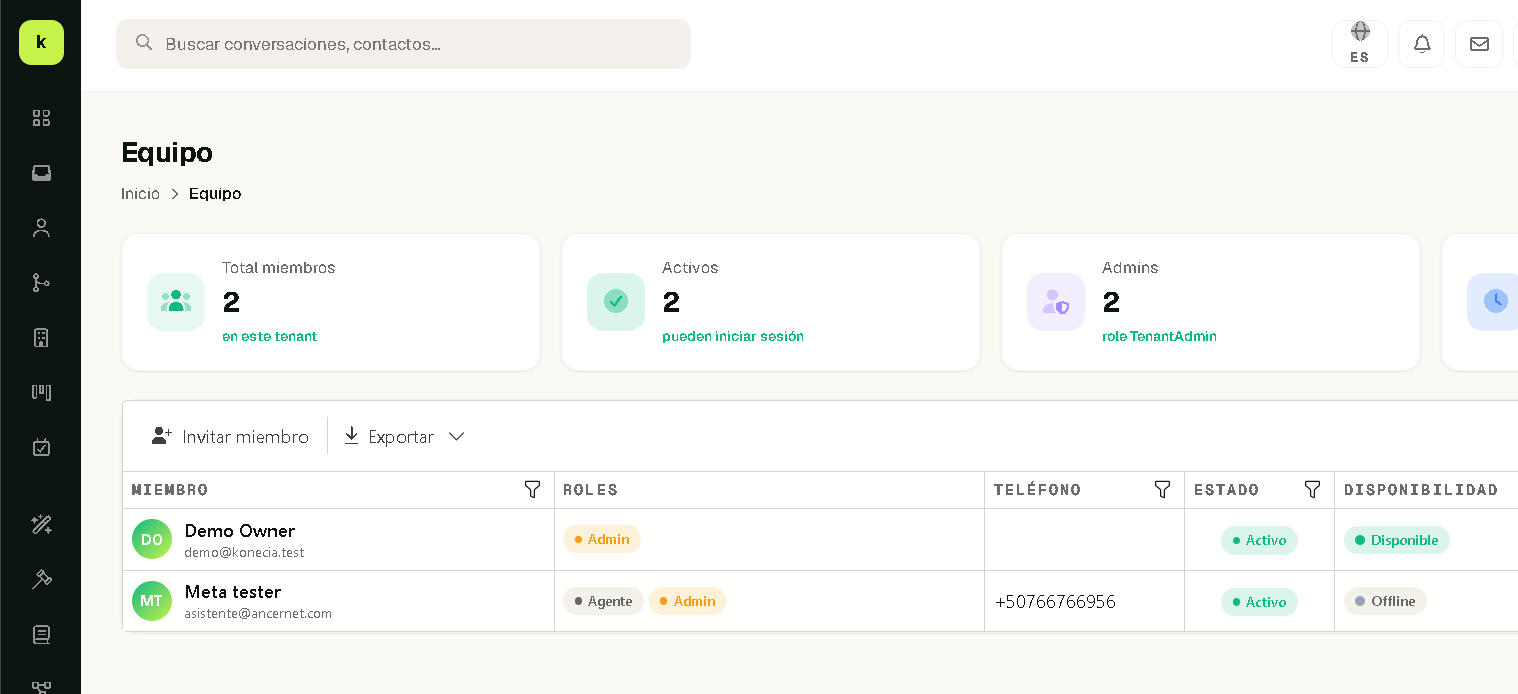Click Activo status in Meta tester row
Viewport: 1518px width, 694px height.
(1259, 602)
